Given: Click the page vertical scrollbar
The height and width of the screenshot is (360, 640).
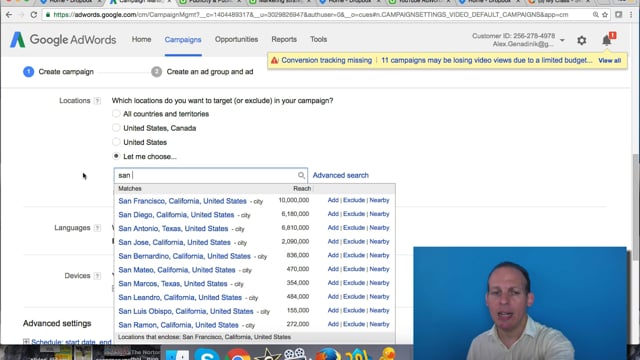Looking at the screenshot, I should (636, 207).
